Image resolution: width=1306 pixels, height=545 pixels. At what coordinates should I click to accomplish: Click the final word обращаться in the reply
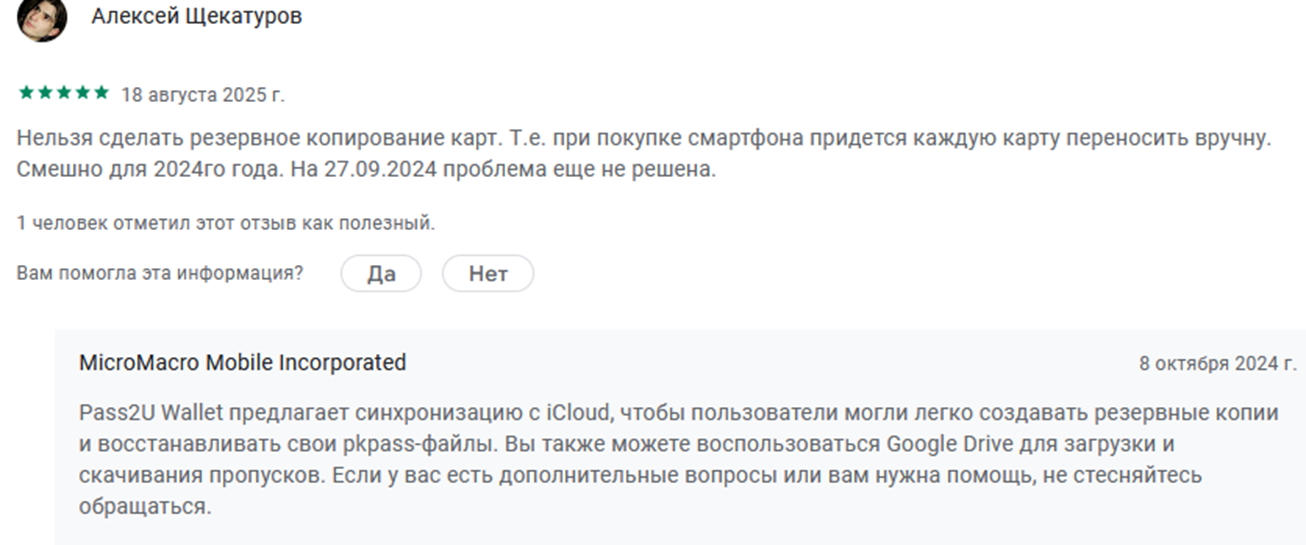(145, 506)
